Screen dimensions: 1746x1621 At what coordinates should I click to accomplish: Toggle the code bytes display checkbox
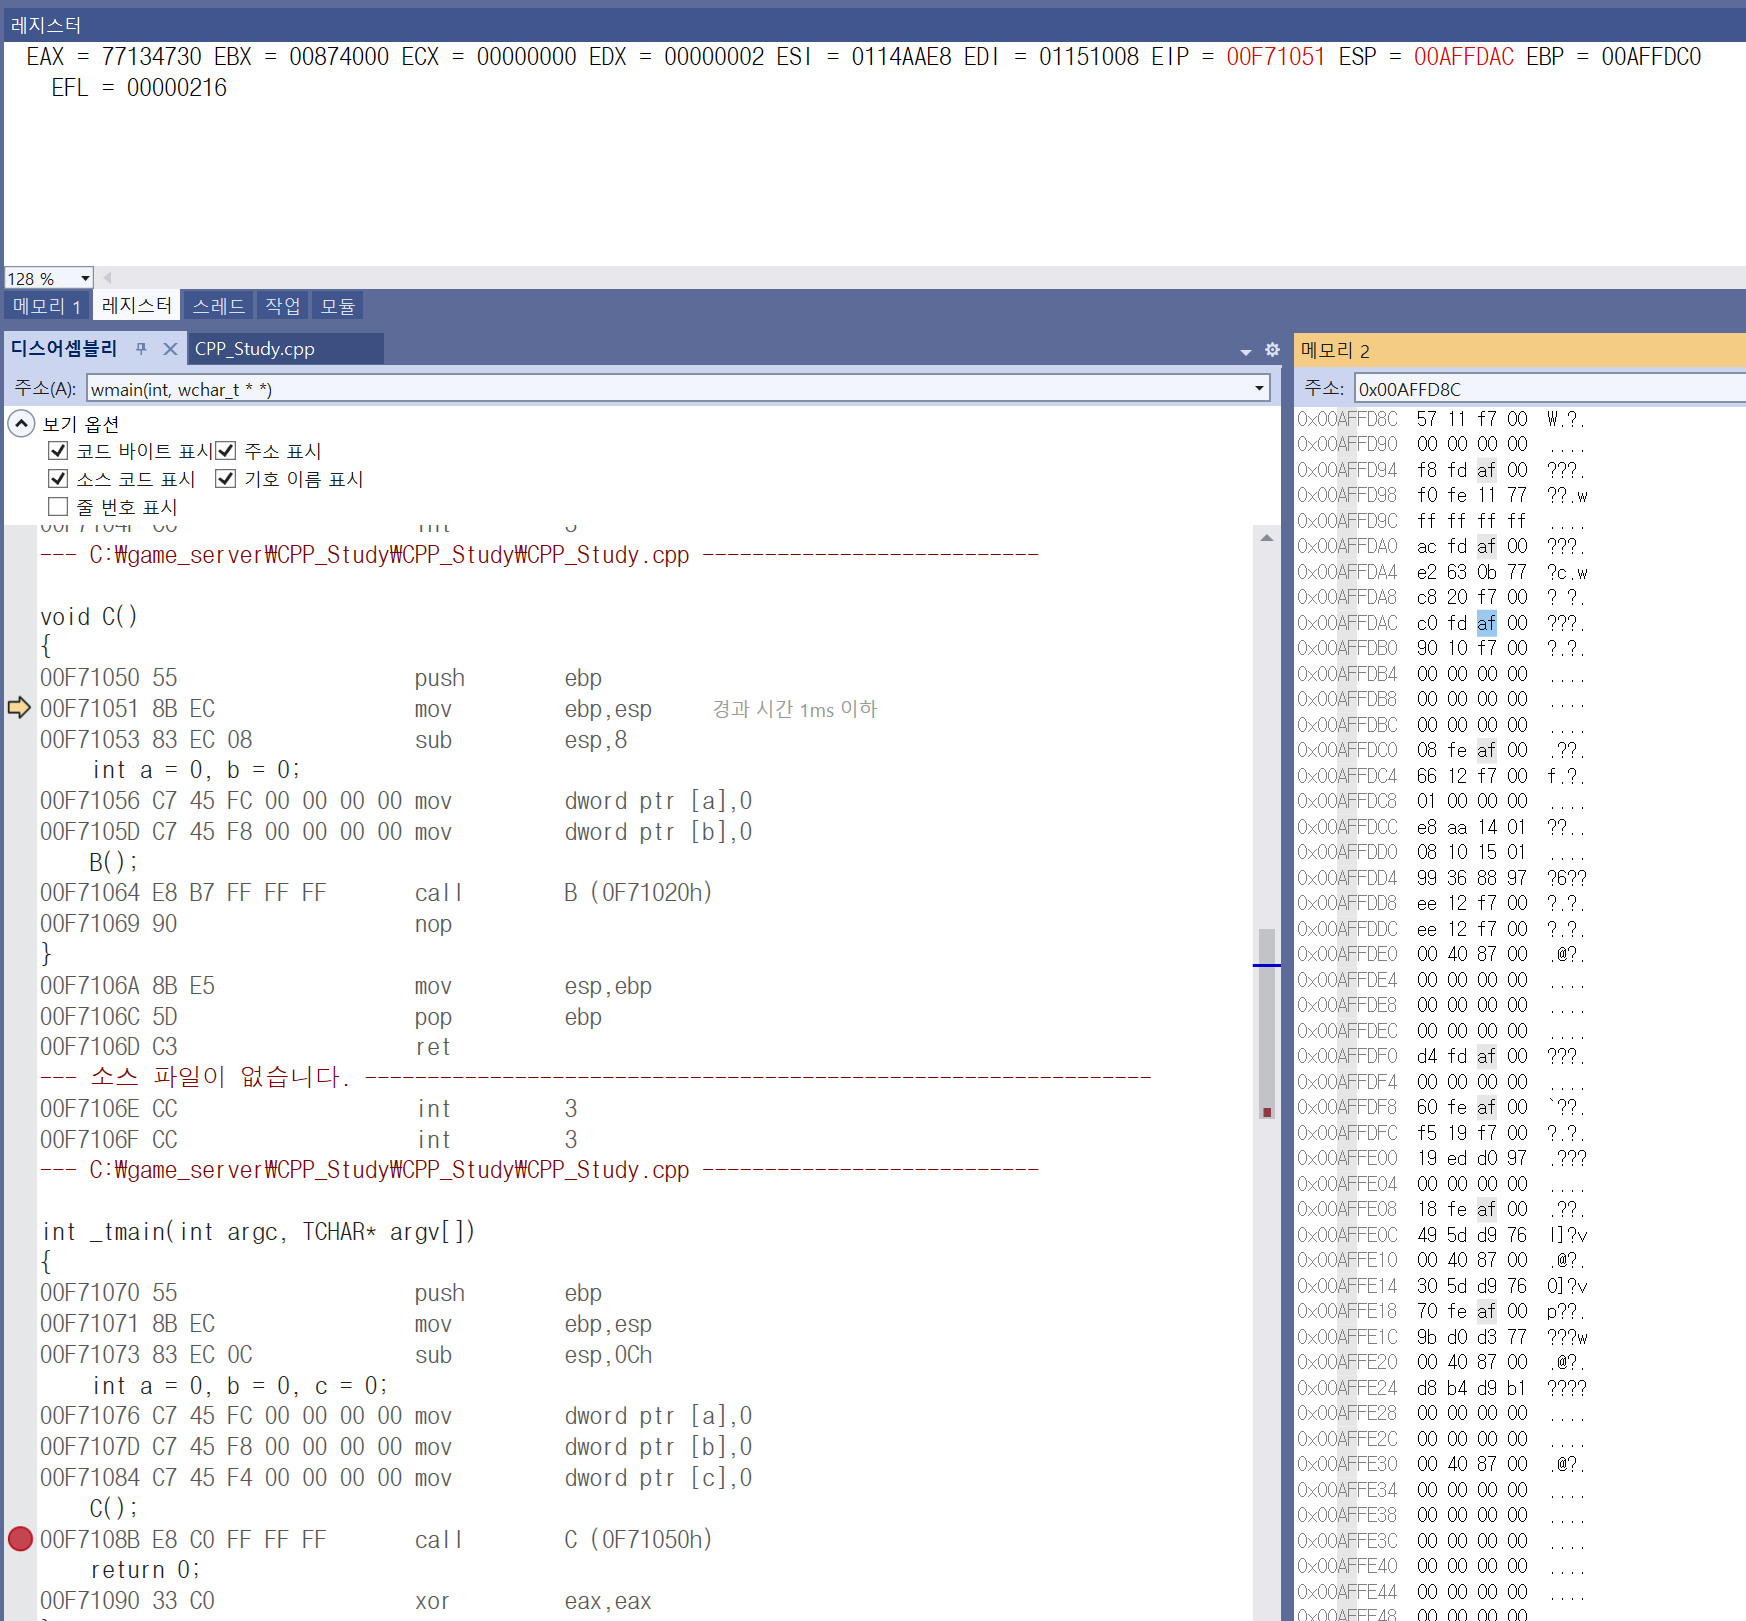pos(58,451)
